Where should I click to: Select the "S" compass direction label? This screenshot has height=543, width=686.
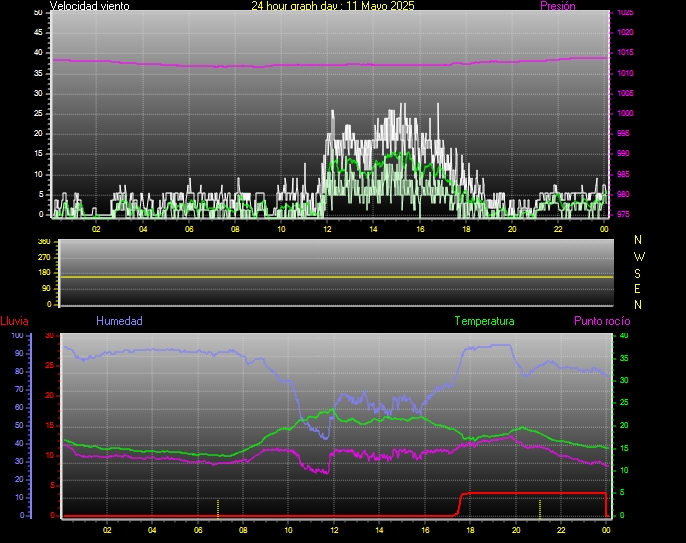[x=637, y=273]
